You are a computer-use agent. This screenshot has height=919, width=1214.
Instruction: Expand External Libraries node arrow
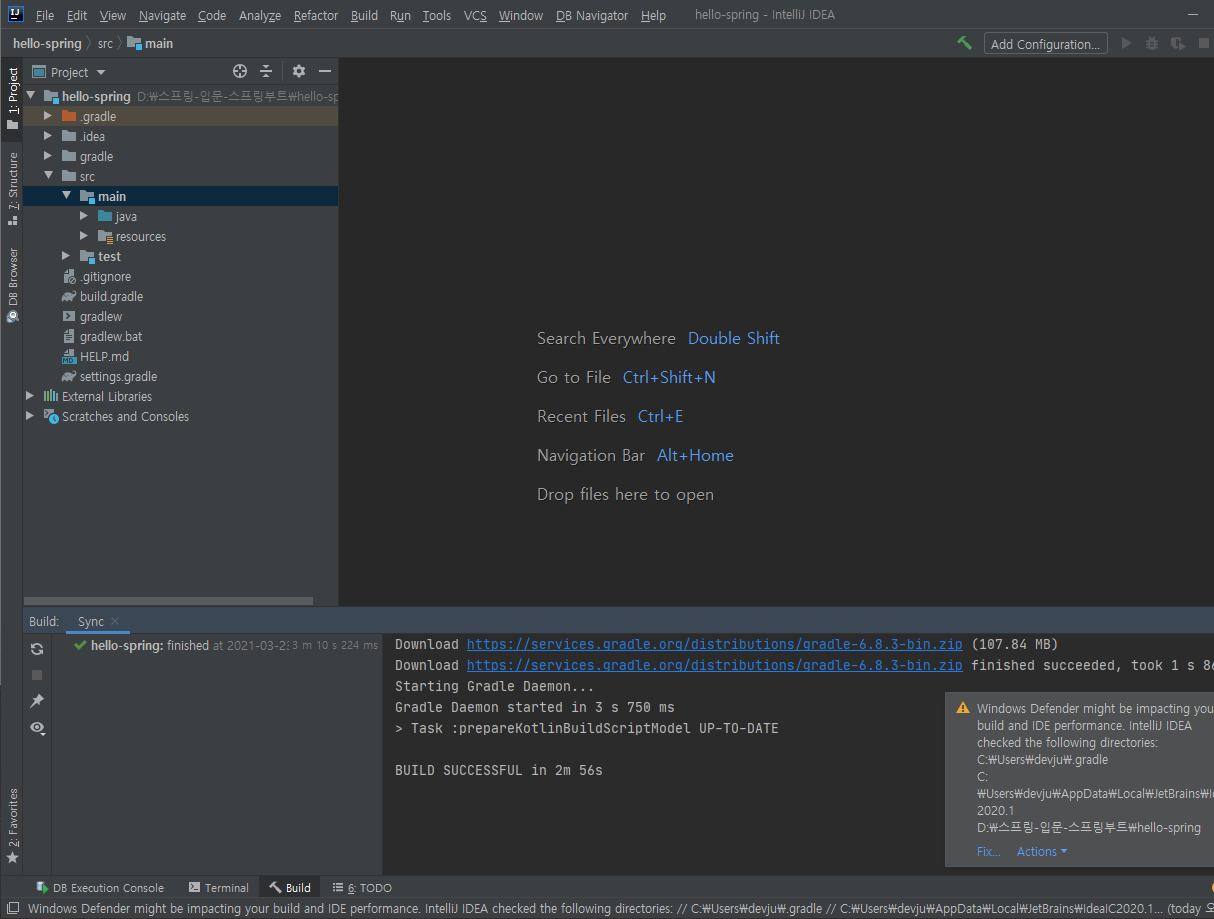(30, 396)
